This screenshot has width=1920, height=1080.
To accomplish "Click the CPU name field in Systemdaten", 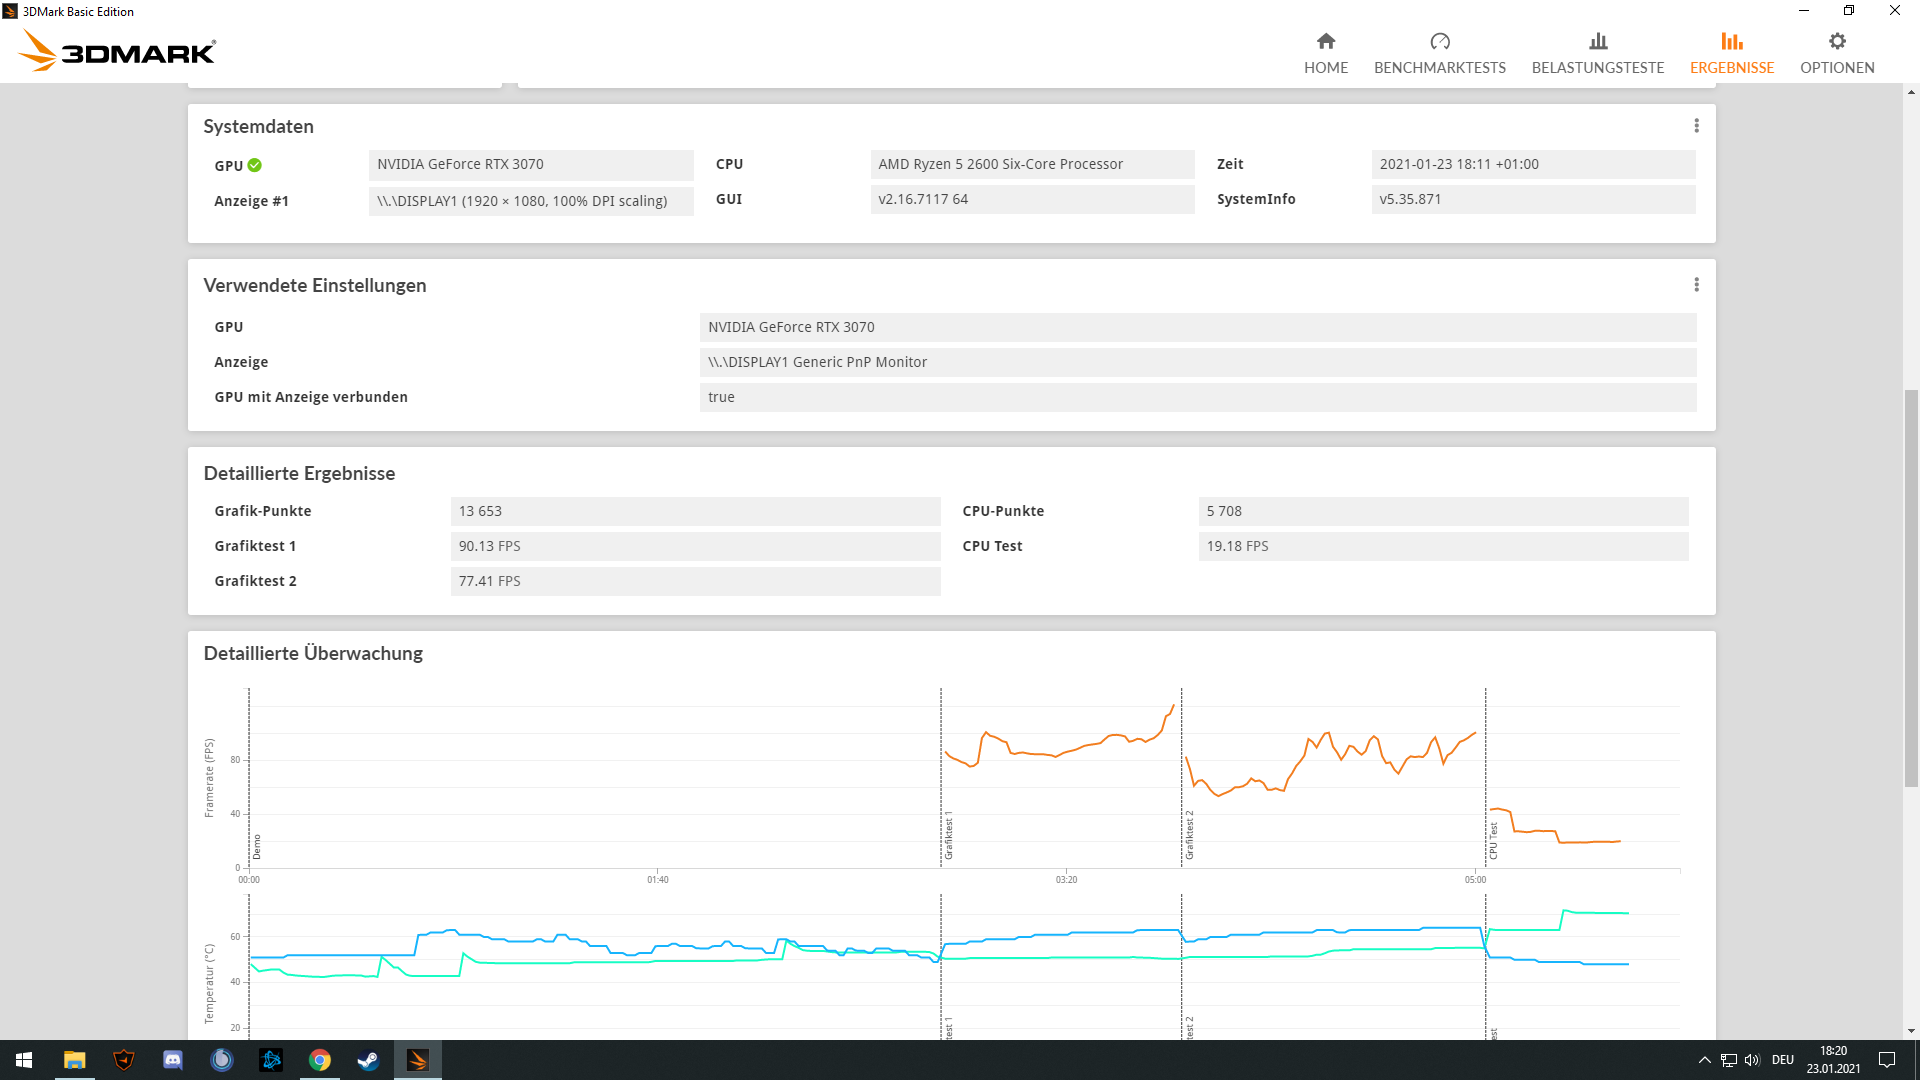I will click(1032, 164).
